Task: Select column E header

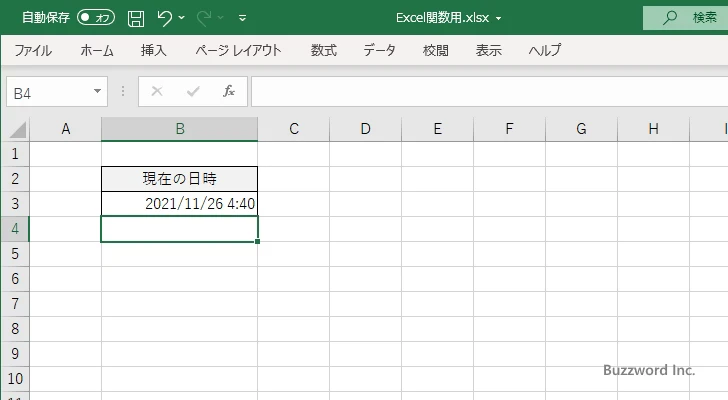Action: 438,129
